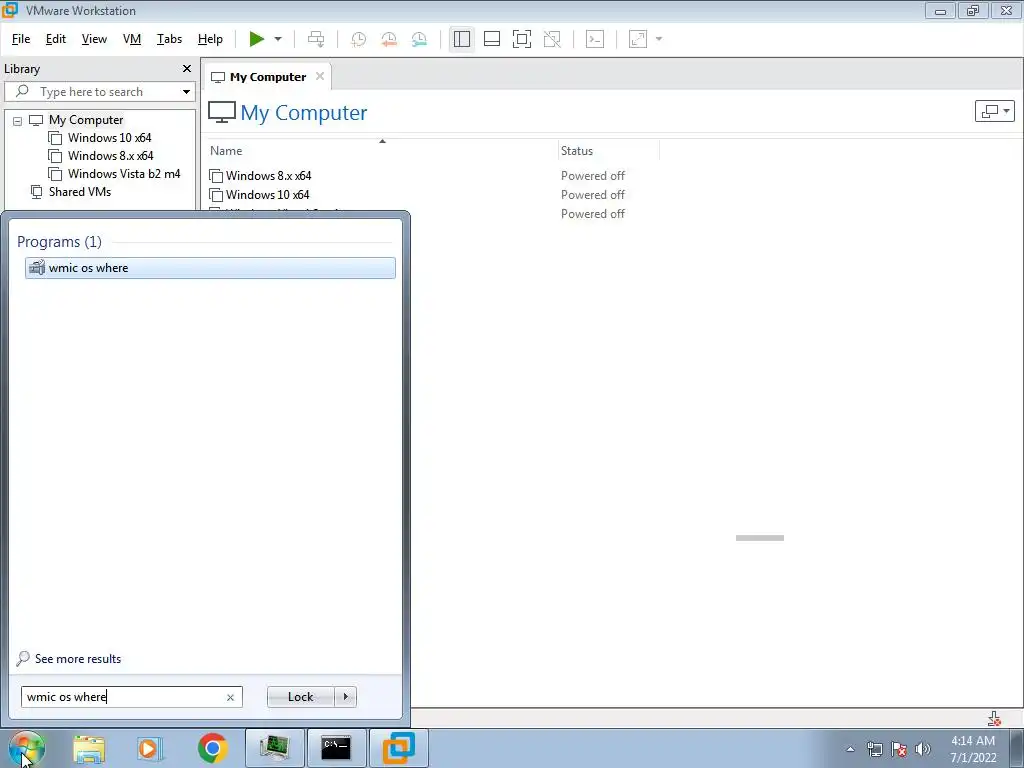Image resolution: width=1024 pixels, height=768 pixels.
Task: Open the console view icon
Action: click(595, 39)
